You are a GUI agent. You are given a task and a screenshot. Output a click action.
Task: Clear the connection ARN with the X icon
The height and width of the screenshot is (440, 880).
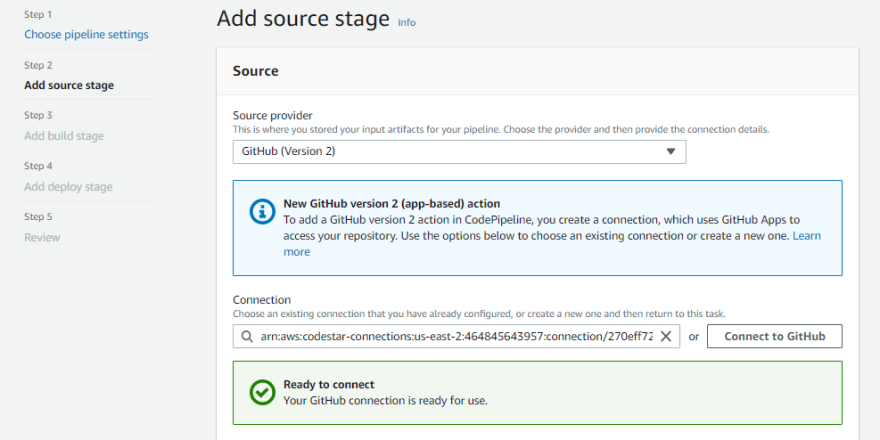pos(666,336)
